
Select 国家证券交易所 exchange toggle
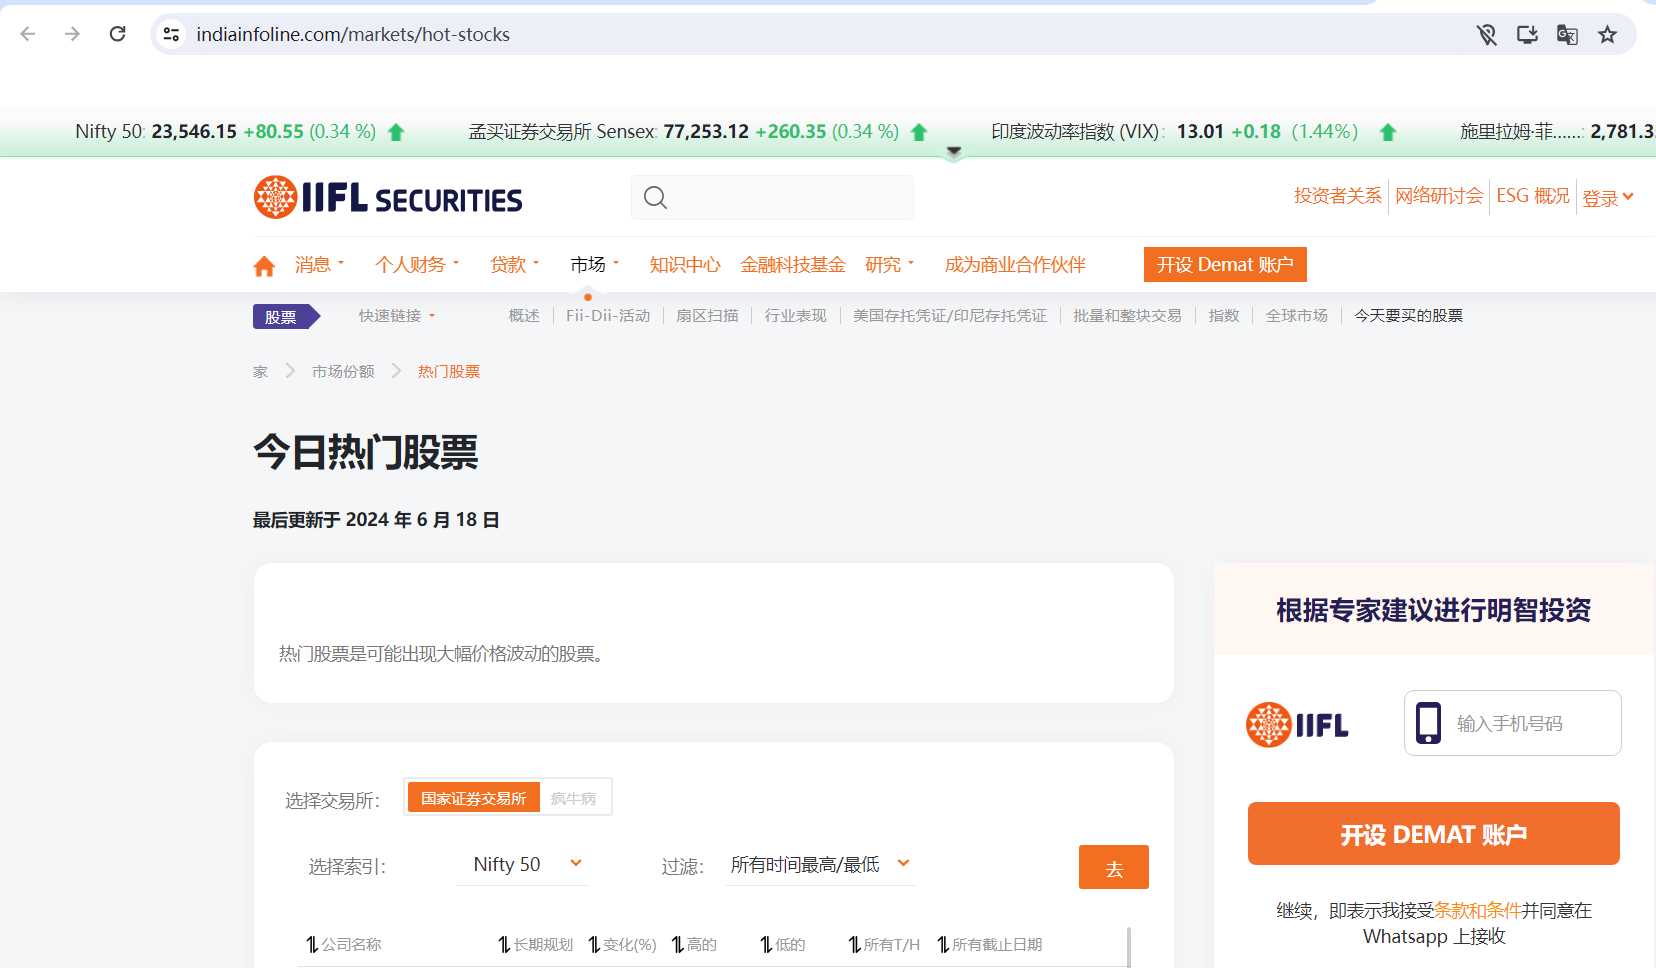pyautogui.click(x=473, y=798)
